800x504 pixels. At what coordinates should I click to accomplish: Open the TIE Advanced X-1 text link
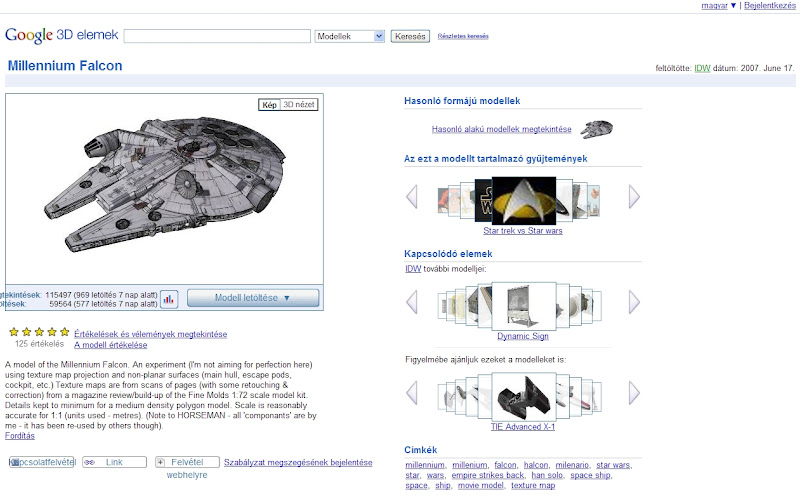point(523,427)
